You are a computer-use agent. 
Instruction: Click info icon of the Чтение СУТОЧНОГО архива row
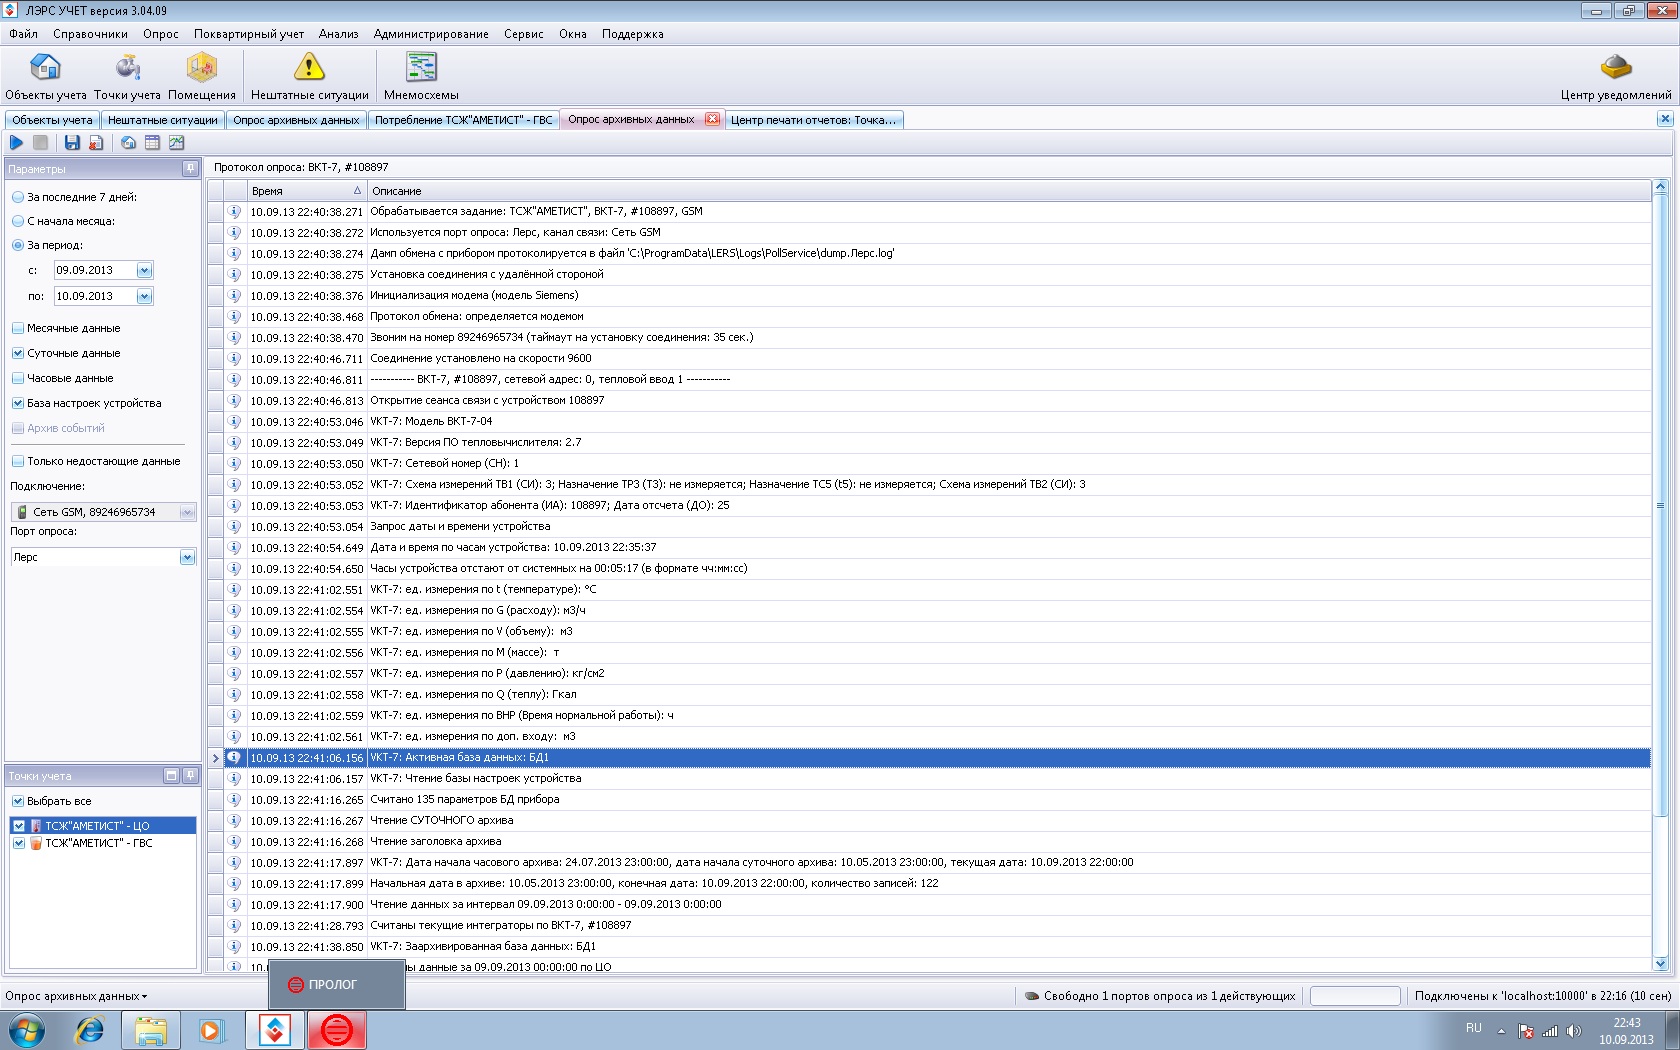[234, 821]
